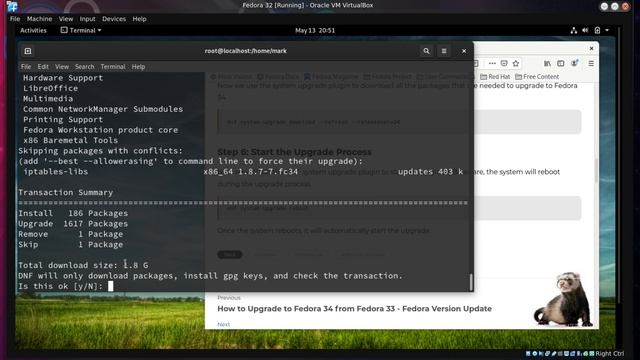Screen dimensions: 640x360
Task: Click the VirtualBox hard disk status icon
Action: tap(528, 353)
